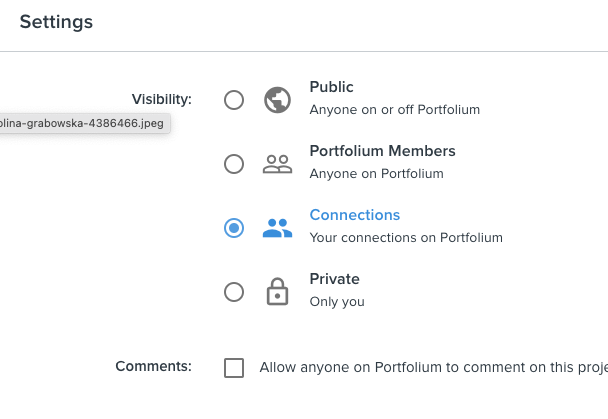This screenshot has height=419, width=608.
Task: Enable the Comments checkbox
Action: click(234, 367)
